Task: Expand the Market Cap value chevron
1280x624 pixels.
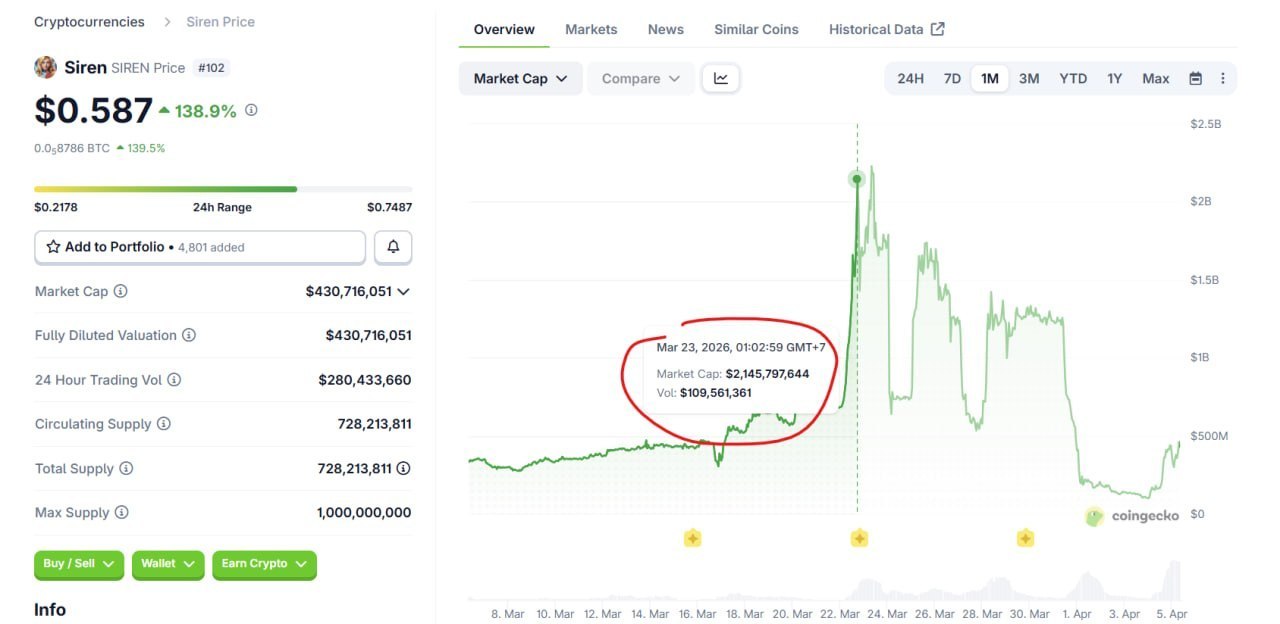Action: [x=404, y=291]
